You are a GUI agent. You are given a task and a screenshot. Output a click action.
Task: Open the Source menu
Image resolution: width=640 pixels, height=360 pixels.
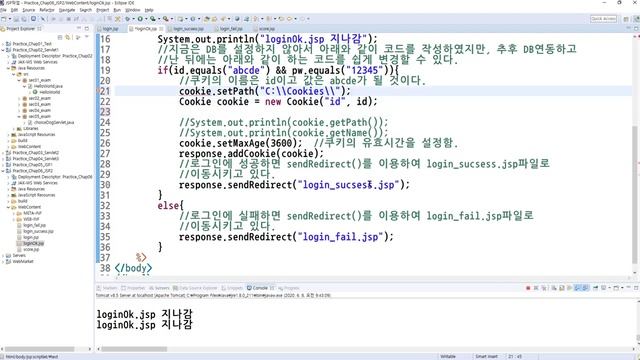click(29, 10)
